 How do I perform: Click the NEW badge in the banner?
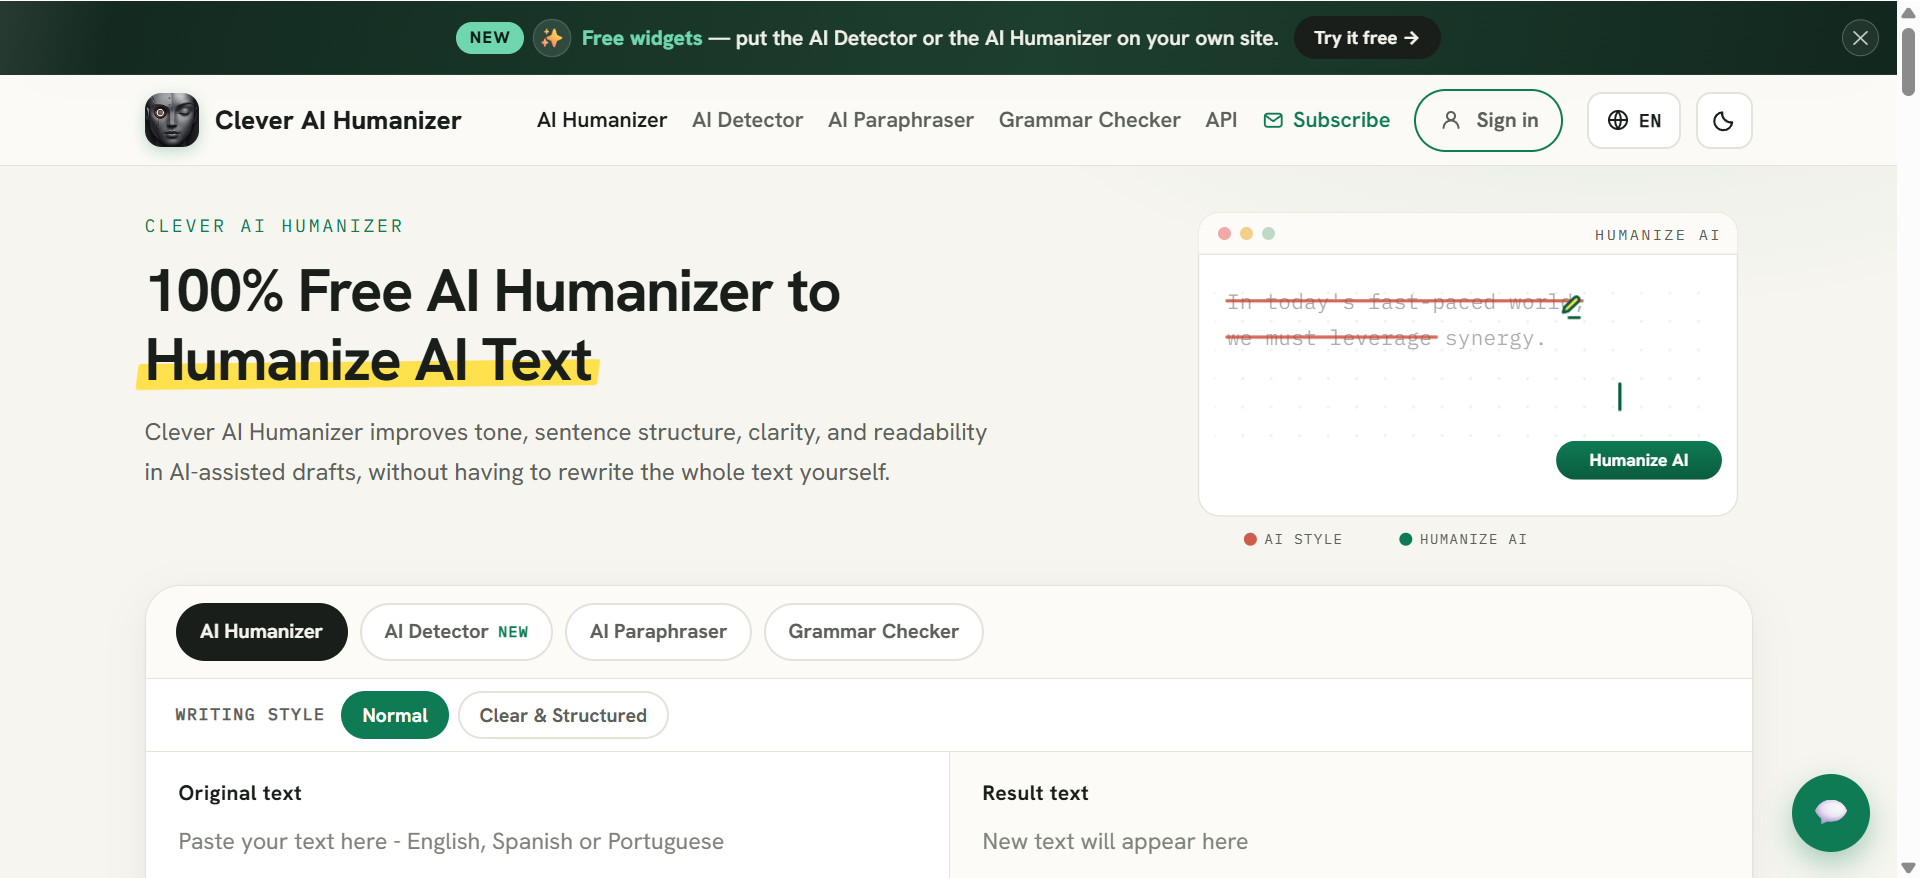[490, 38]
